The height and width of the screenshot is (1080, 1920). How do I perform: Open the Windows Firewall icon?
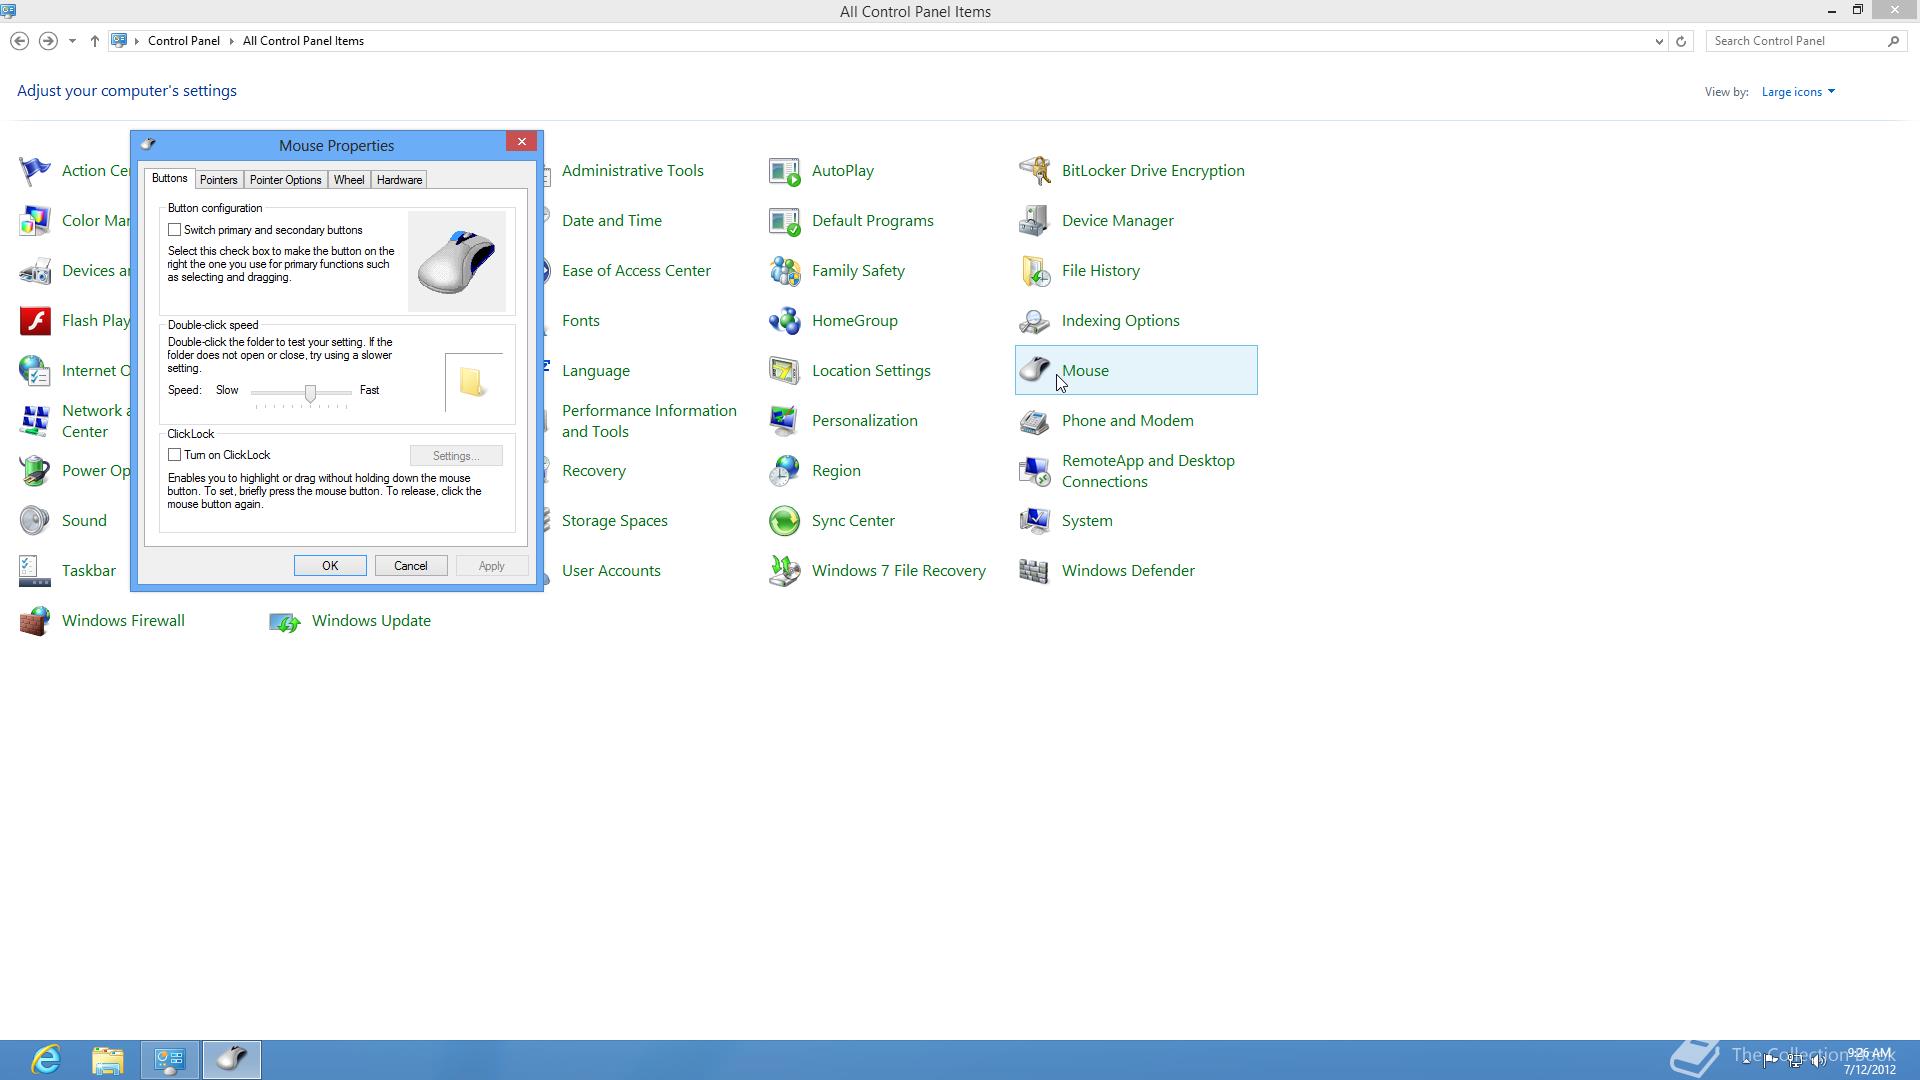(34, 621)
